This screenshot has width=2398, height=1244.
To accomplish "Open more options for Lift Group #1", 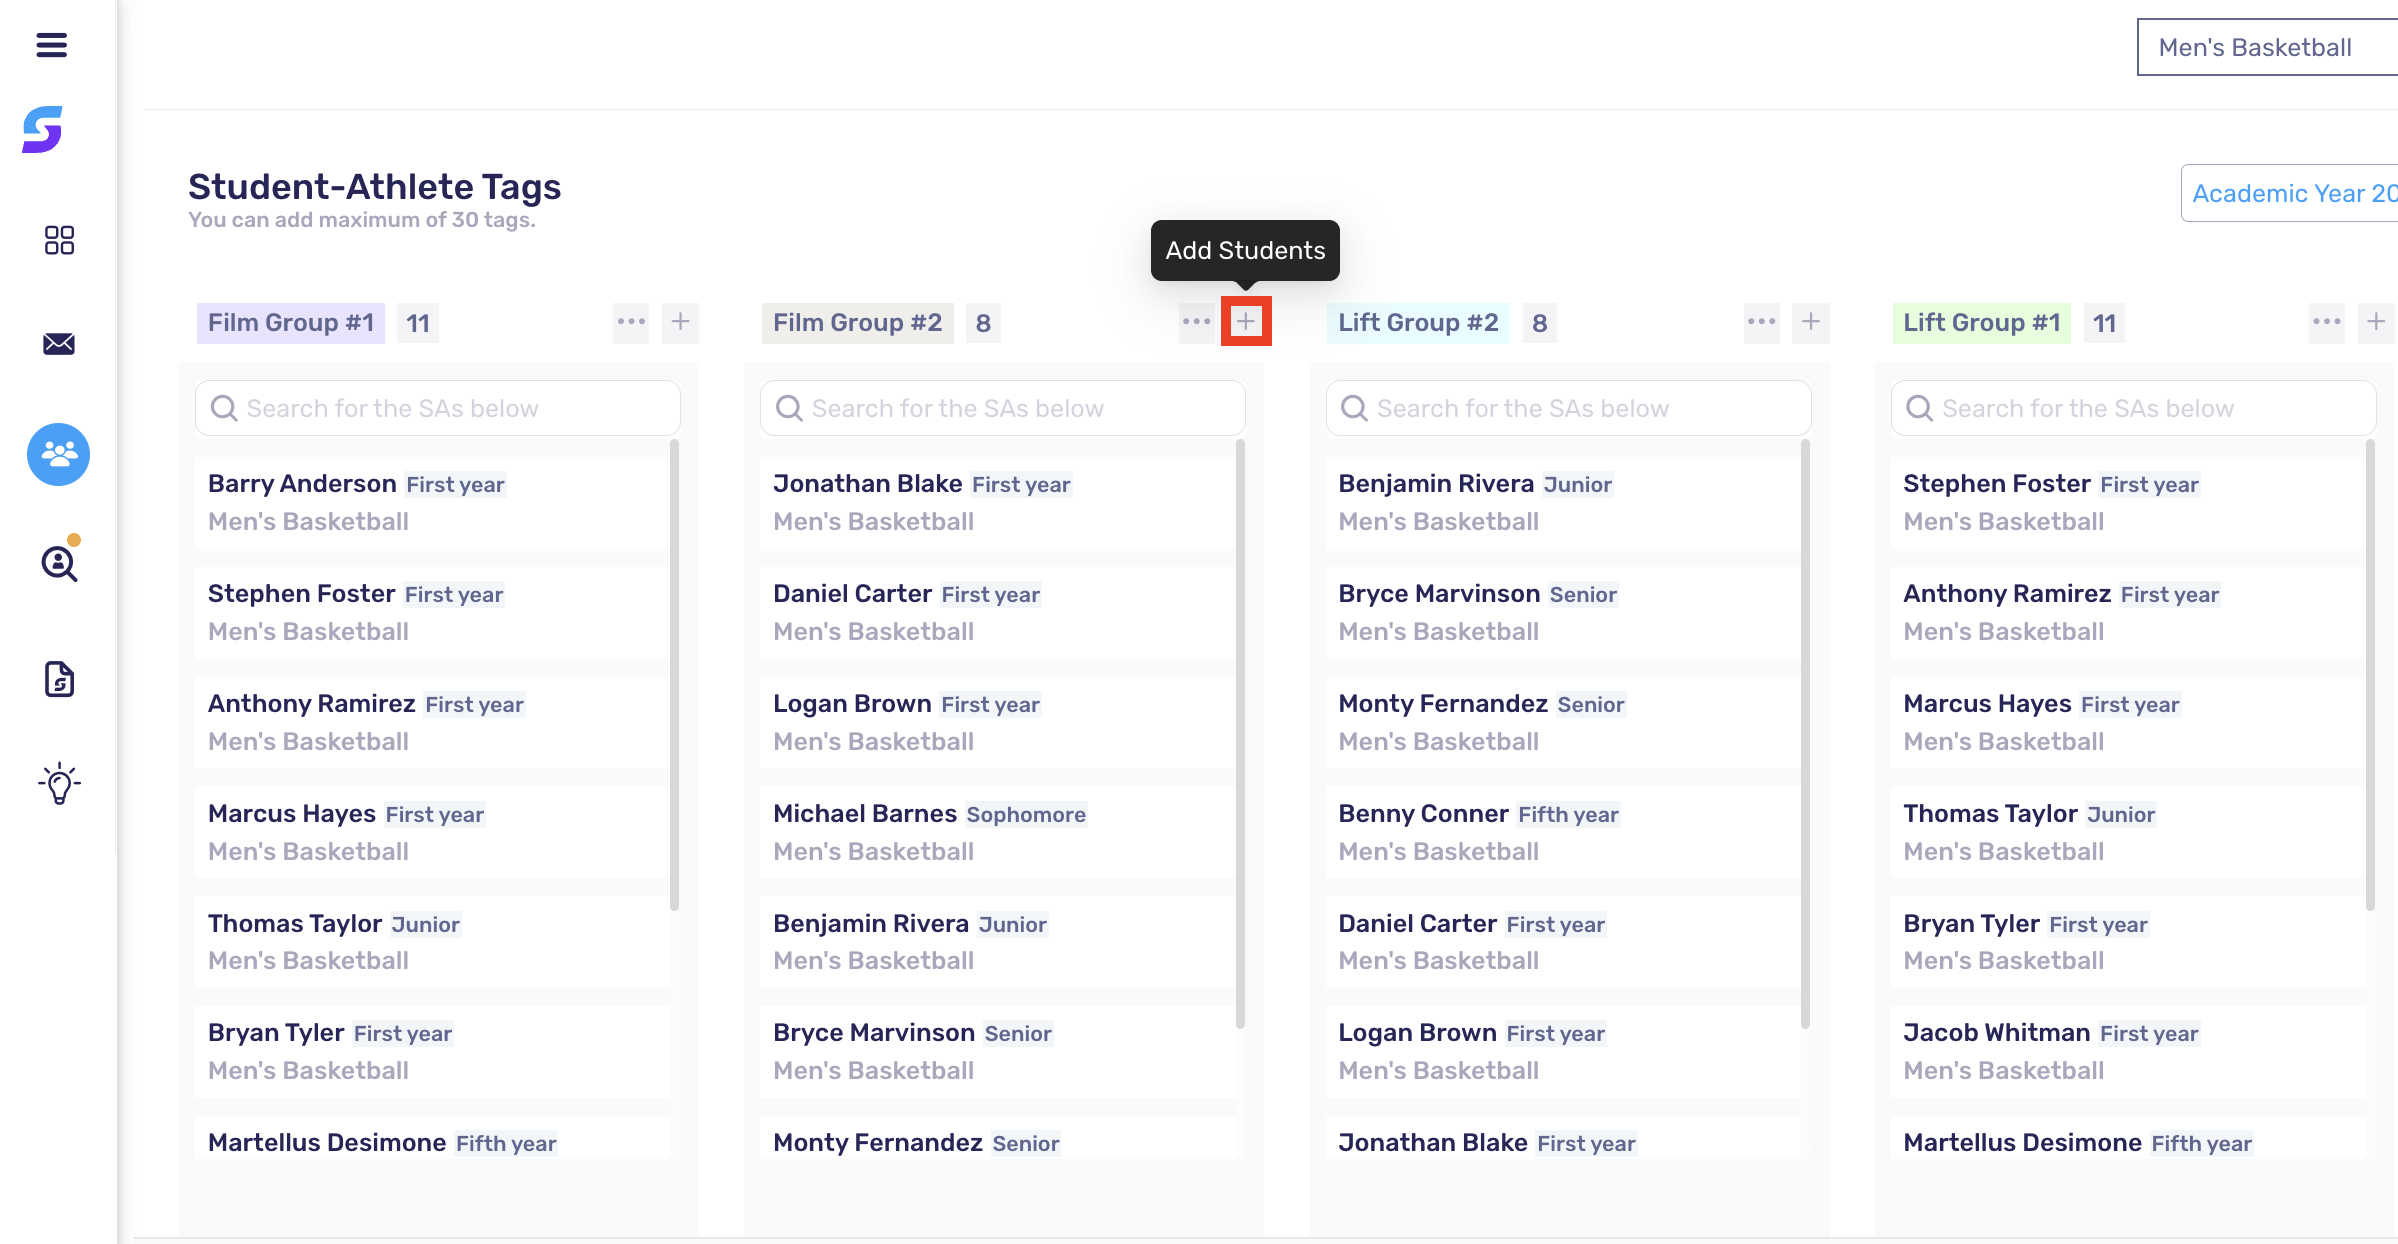I will [x=2326, y=322].
